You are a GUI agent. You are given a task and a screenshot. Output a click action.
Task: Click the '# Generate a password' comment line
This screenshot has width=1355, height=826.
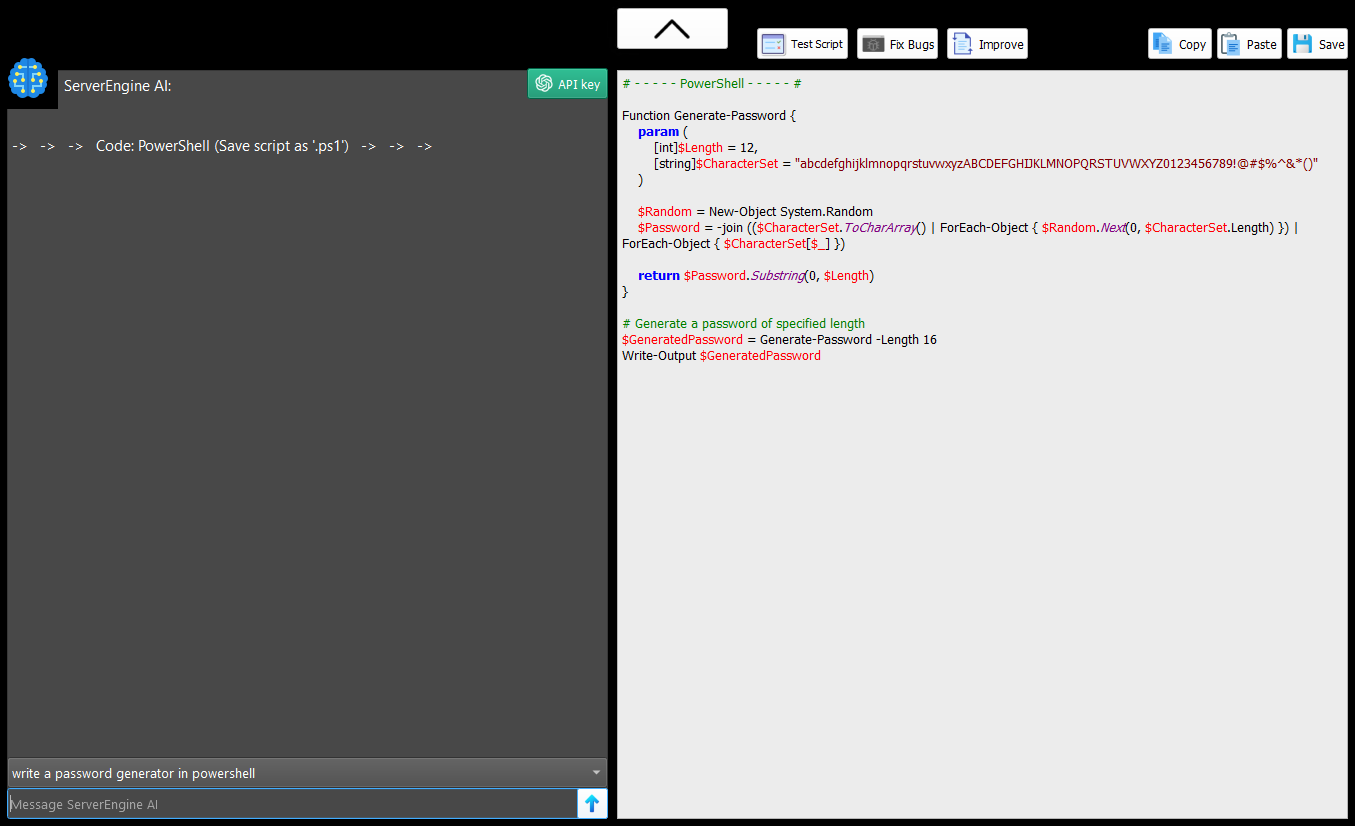[743, 324]
